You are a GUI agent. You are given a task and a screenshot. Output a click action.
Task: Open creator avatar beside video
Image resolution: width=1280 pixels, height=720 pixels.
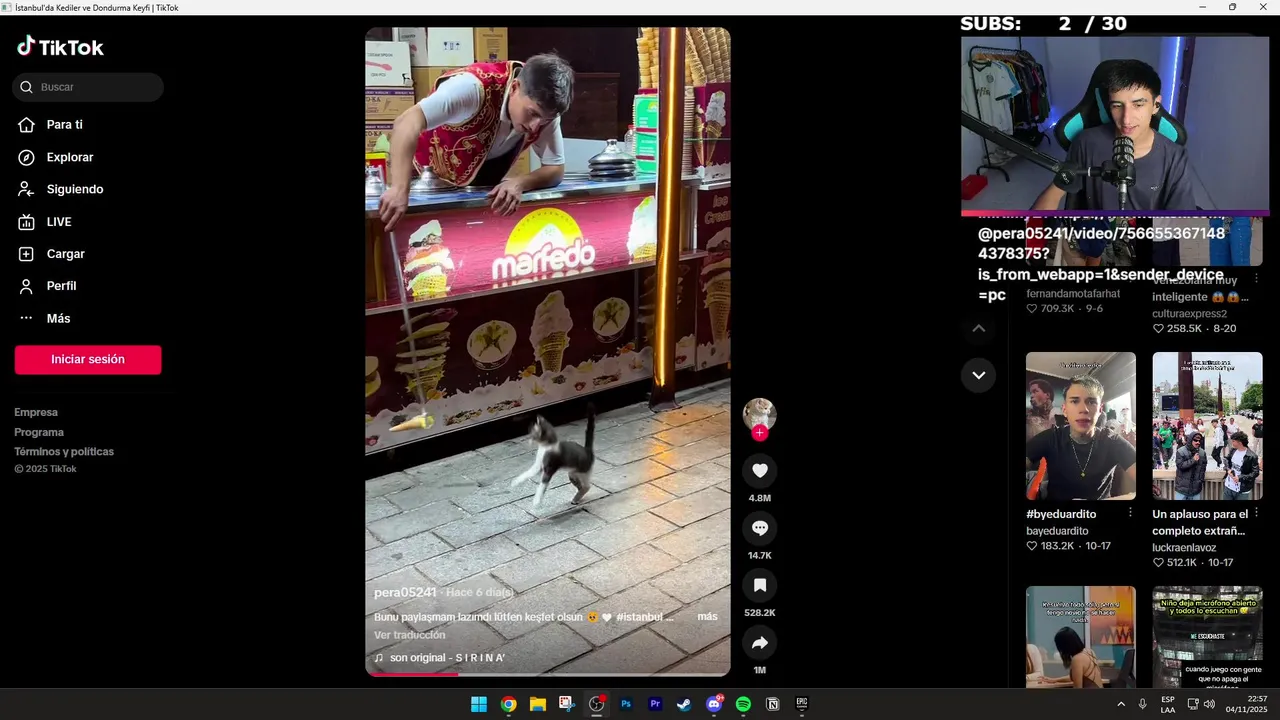click(760, 414)
